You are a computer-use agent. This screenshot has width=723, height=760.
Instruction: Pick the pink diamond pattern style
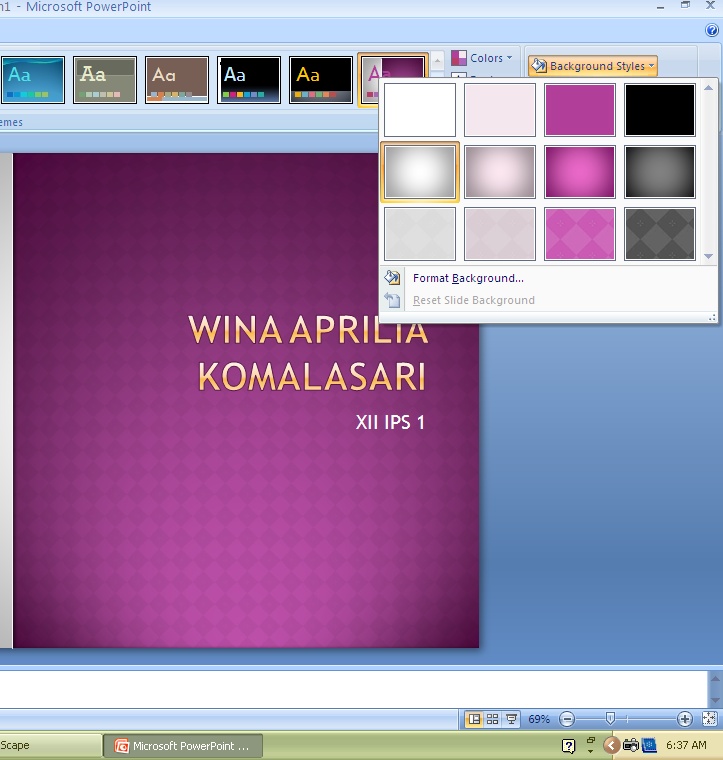tap(580, 234)
